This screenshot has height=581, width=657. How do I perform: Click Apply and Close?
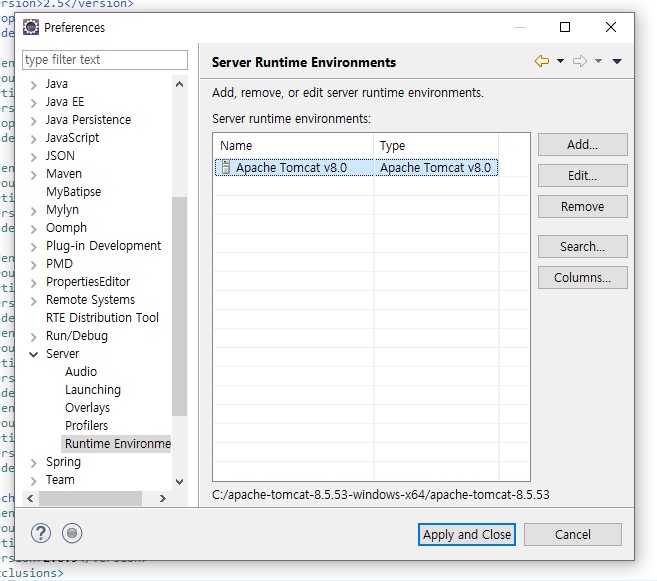pyautogui.click(x=467, y=535)
